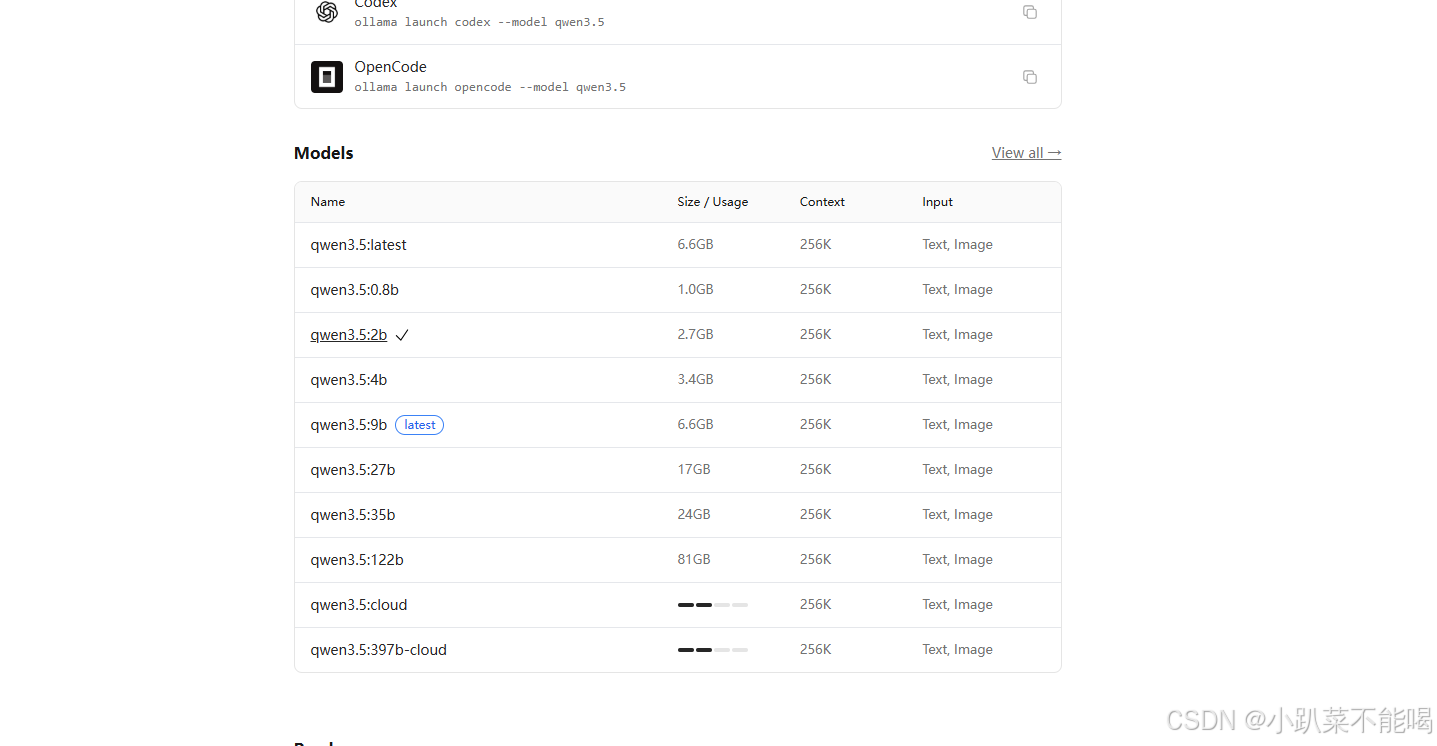The width and height of the screenshot is (1437, 746).
Task: Click 256K context in qwen3.5:0.8b row
Action: coord(816,290)
